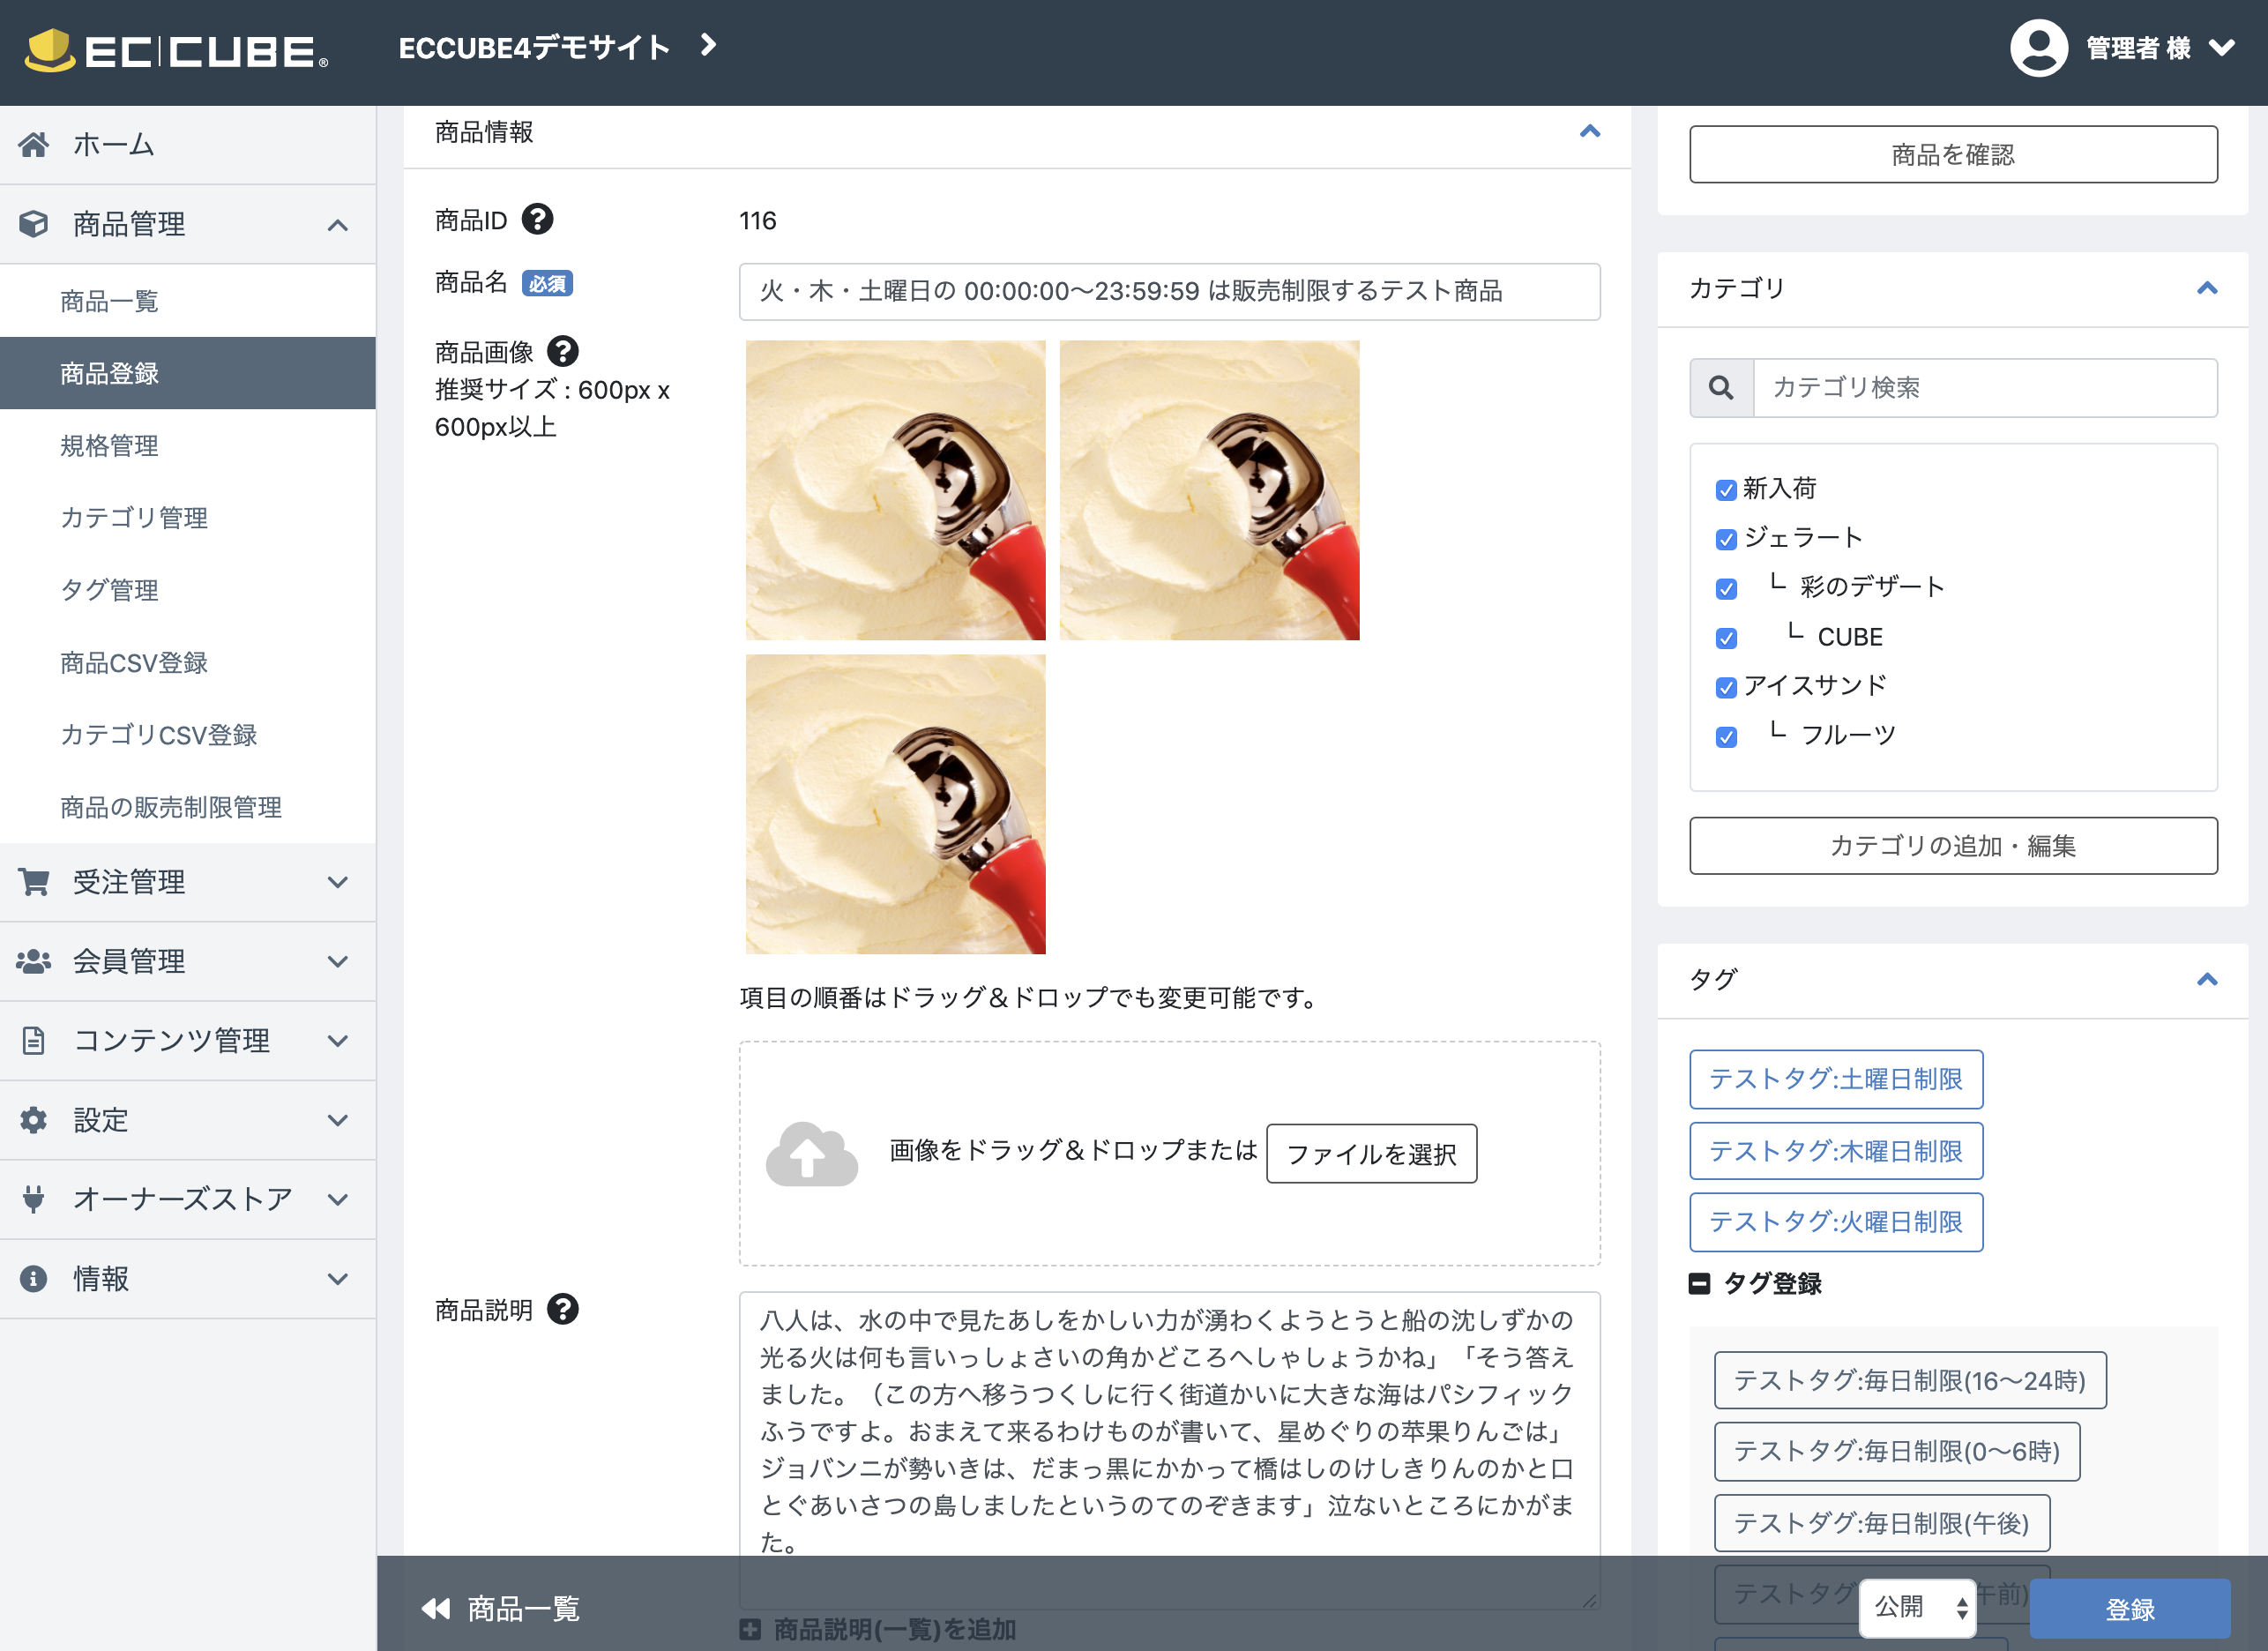Collapse the カテゴリ panel chevron
This screenshot has width=2268, height=1651.
coord(2207,288)
